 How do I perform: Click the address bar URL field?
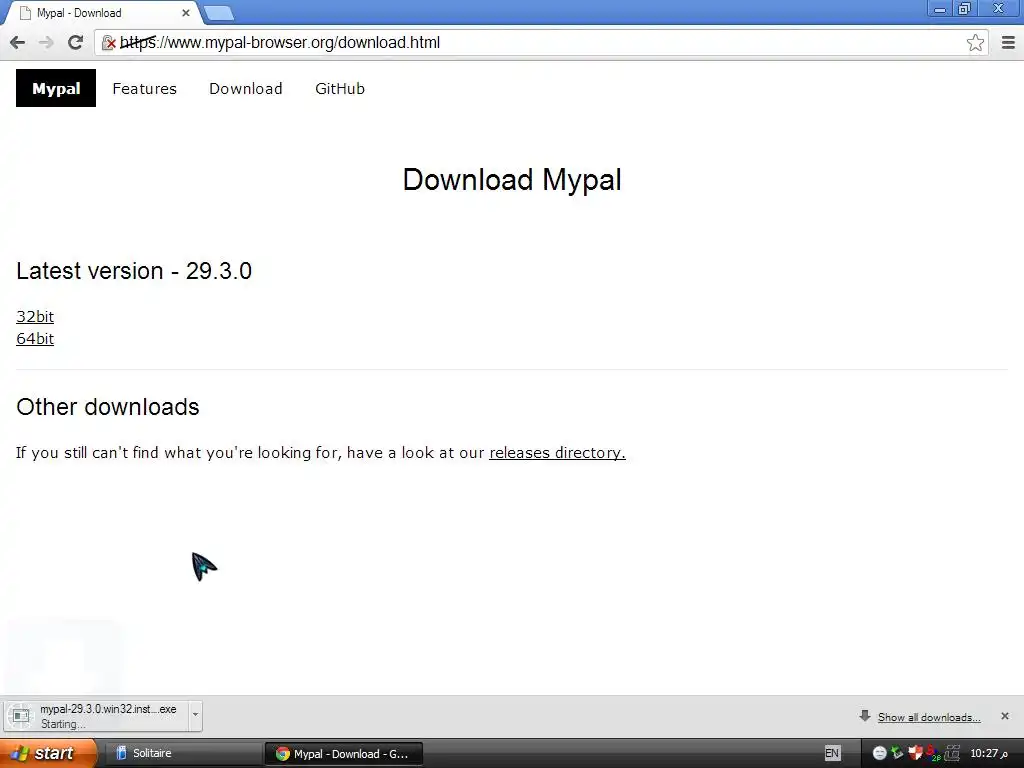(x=541, y=42)
